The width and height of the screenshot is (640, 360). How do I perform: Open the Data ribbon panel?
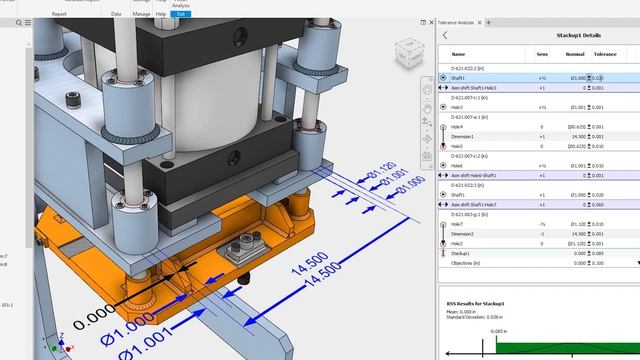(x=116, y=14)
